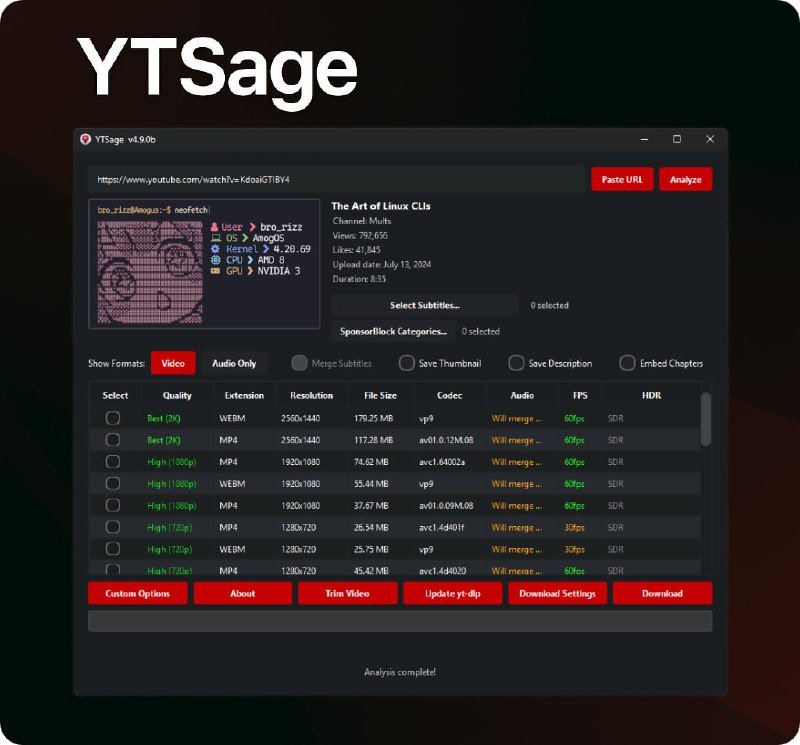The height and width of the screenshot is (745, 800).
Task: Close the YTSage window
Action: (x=710, y=139)
